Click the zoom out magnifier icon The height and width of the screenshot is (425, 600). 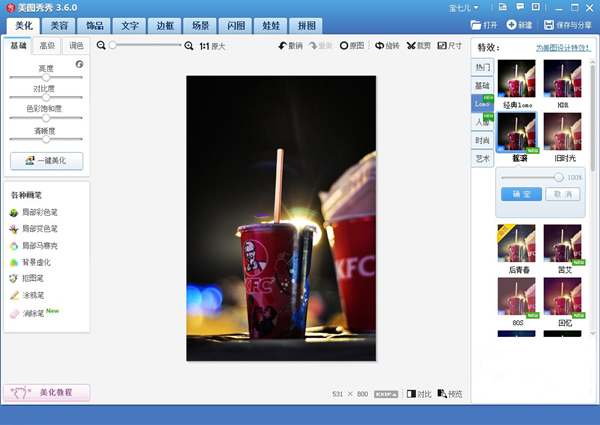click(x=101, y=46)
